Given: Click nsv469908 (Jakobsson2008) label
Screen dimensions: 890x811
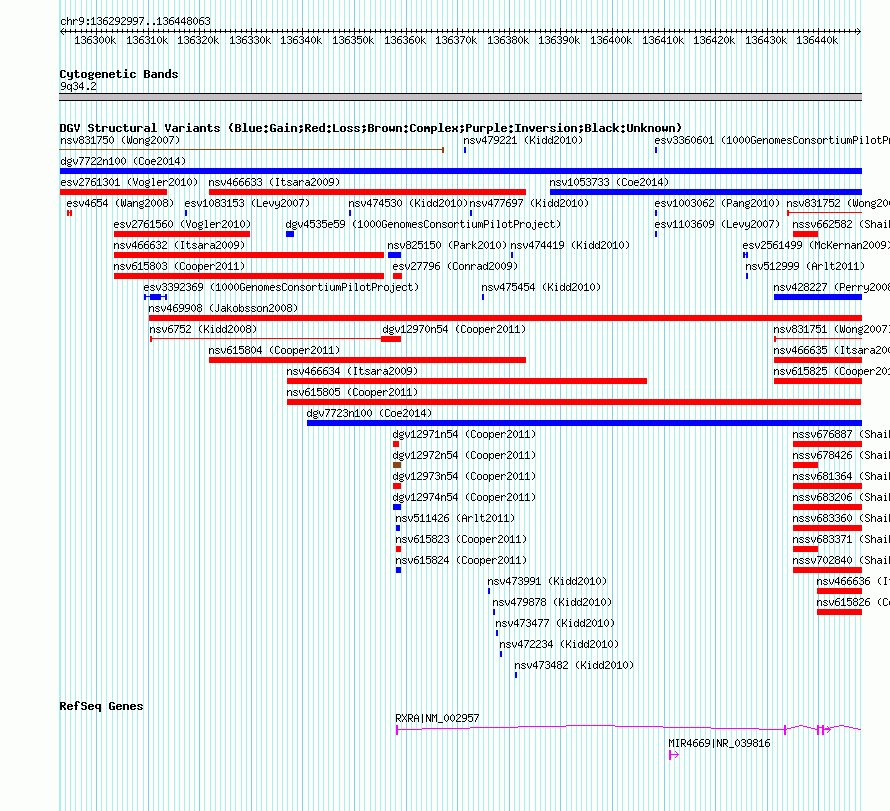Looking at the screenshot, I should click(x=223, y=308).
